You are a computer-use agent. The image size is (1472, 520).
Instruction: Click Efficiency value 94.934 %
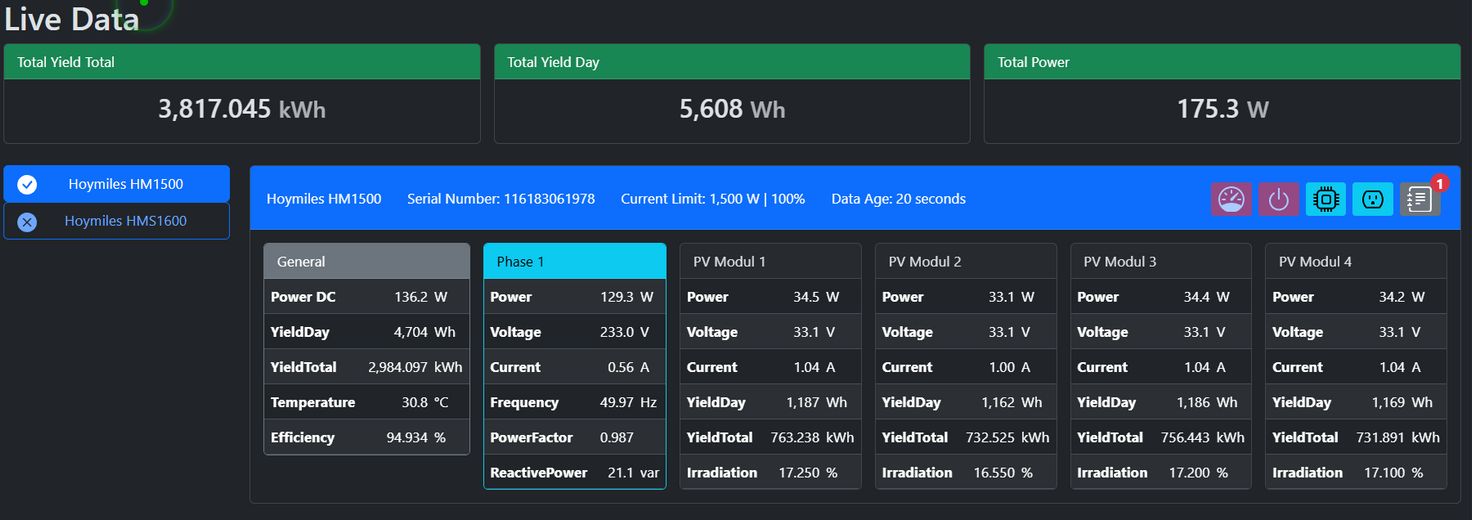coord(416,437)
